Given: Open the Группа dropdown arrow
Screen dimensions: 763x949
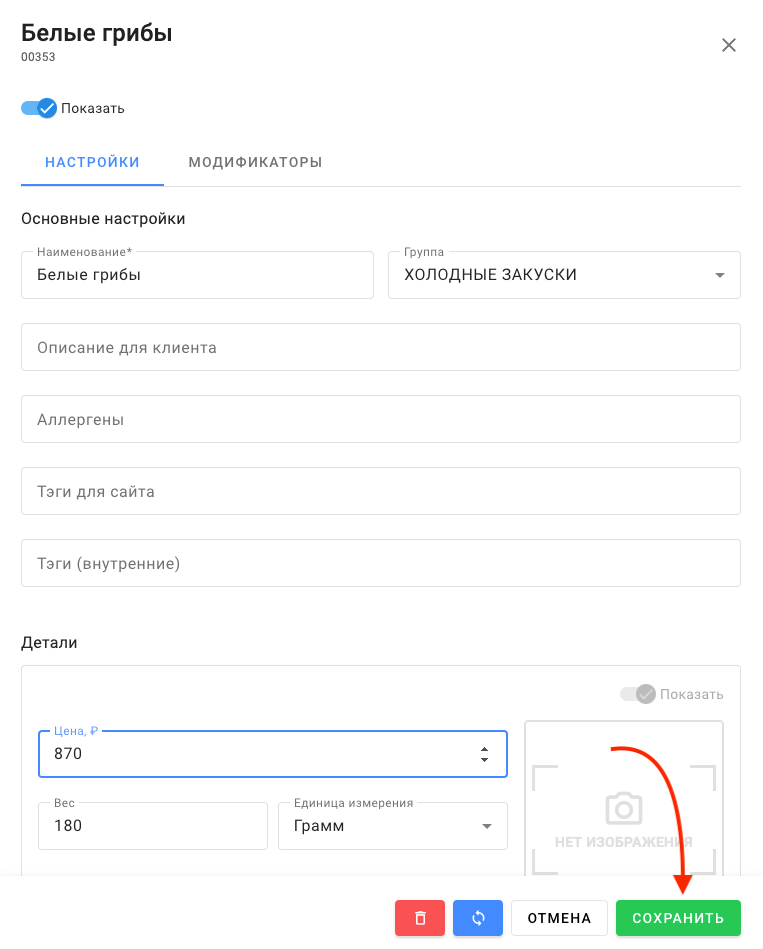Looking at the screenshot, I should [x=719, y=276].
